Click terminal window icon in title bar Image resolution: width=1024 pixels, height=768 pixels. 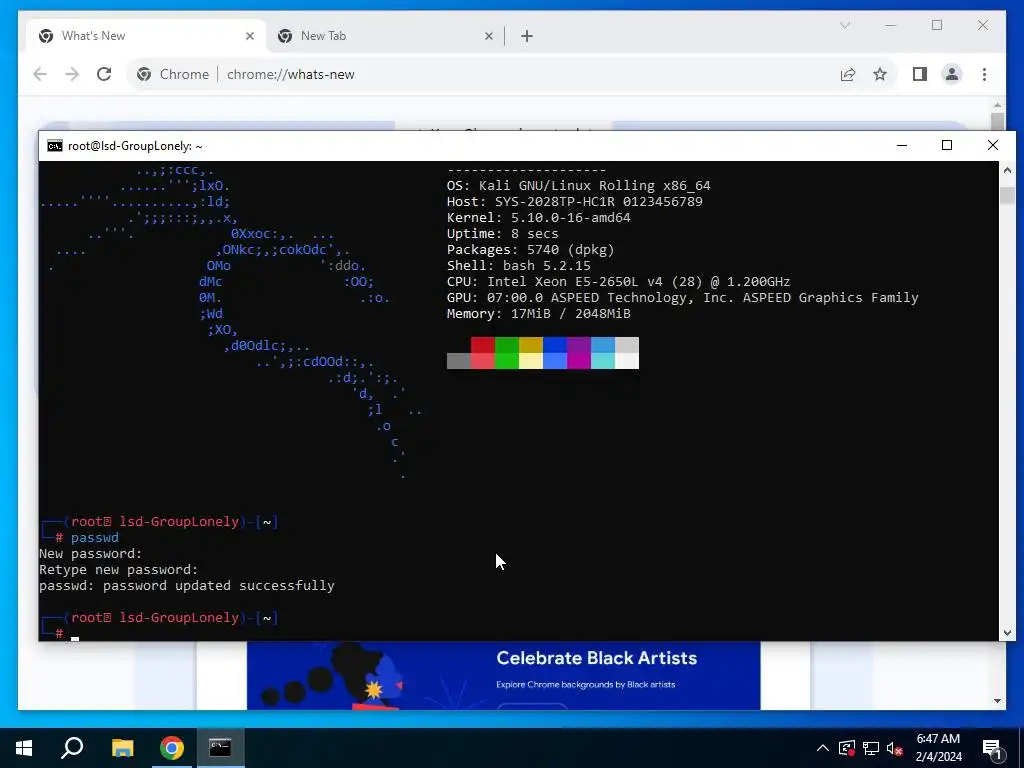tap(55, 146)
